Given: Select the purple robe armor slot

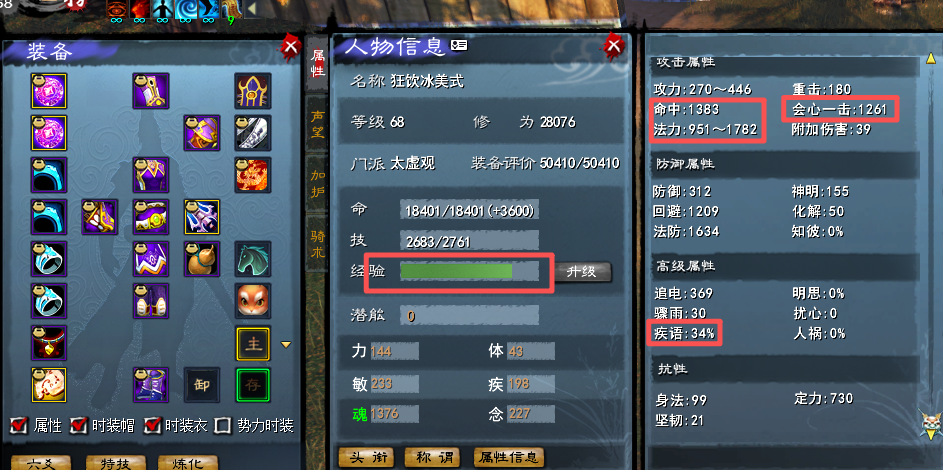Looking at the screenshot, I should 151,175.
